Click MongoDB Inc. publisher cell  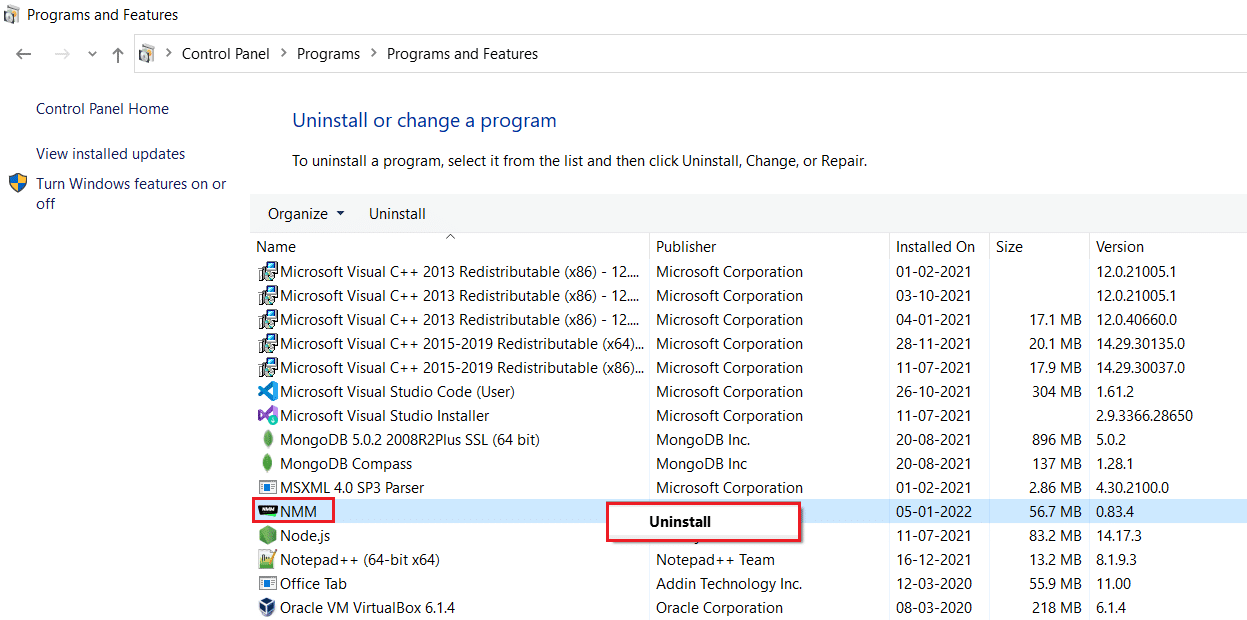coord(703,439)
